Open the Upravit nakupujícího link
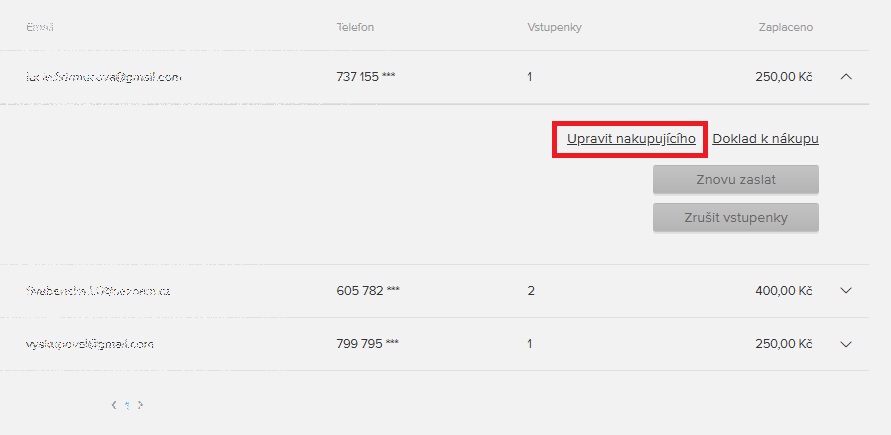 (631, 139)
